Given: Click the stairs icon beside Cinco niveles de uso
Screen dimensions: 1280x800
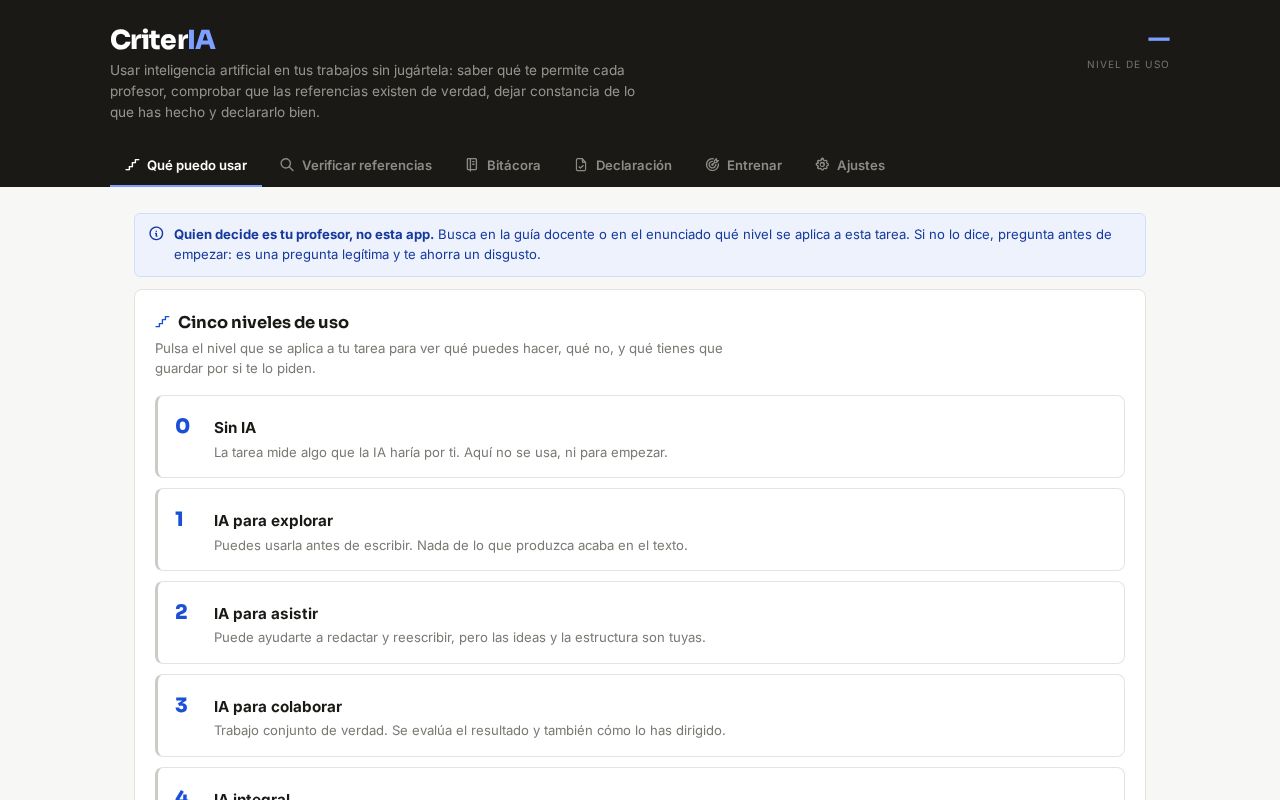Looking at the screenshot, I should [x=163, y=322].
